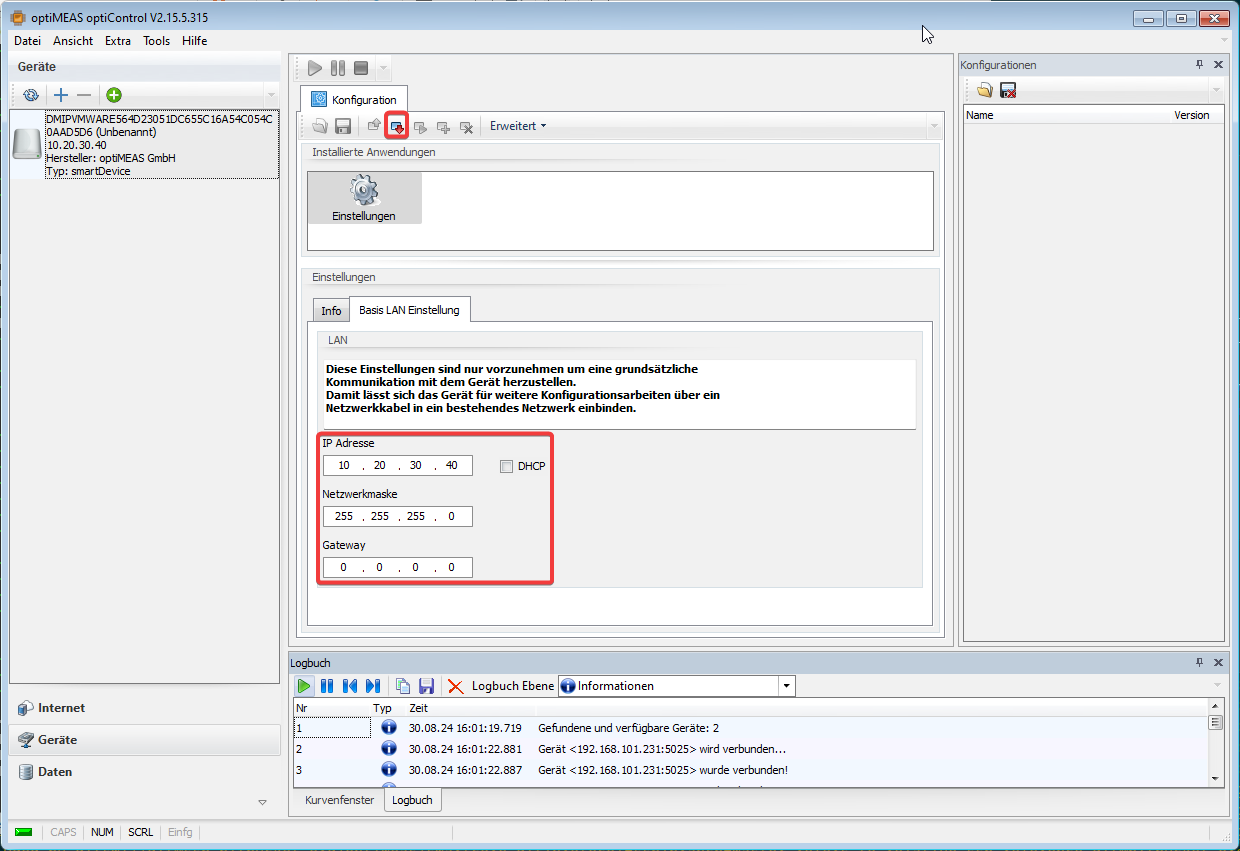Select log row 'wird verbunden...'

tap(751, 749)
